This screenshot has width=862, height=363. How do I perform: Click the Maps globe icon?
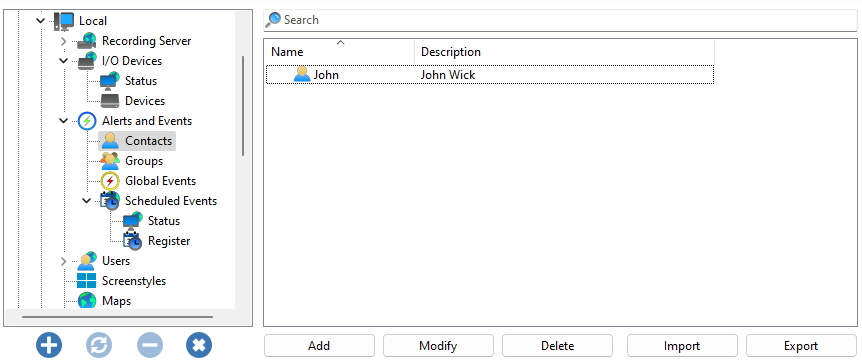87,300
